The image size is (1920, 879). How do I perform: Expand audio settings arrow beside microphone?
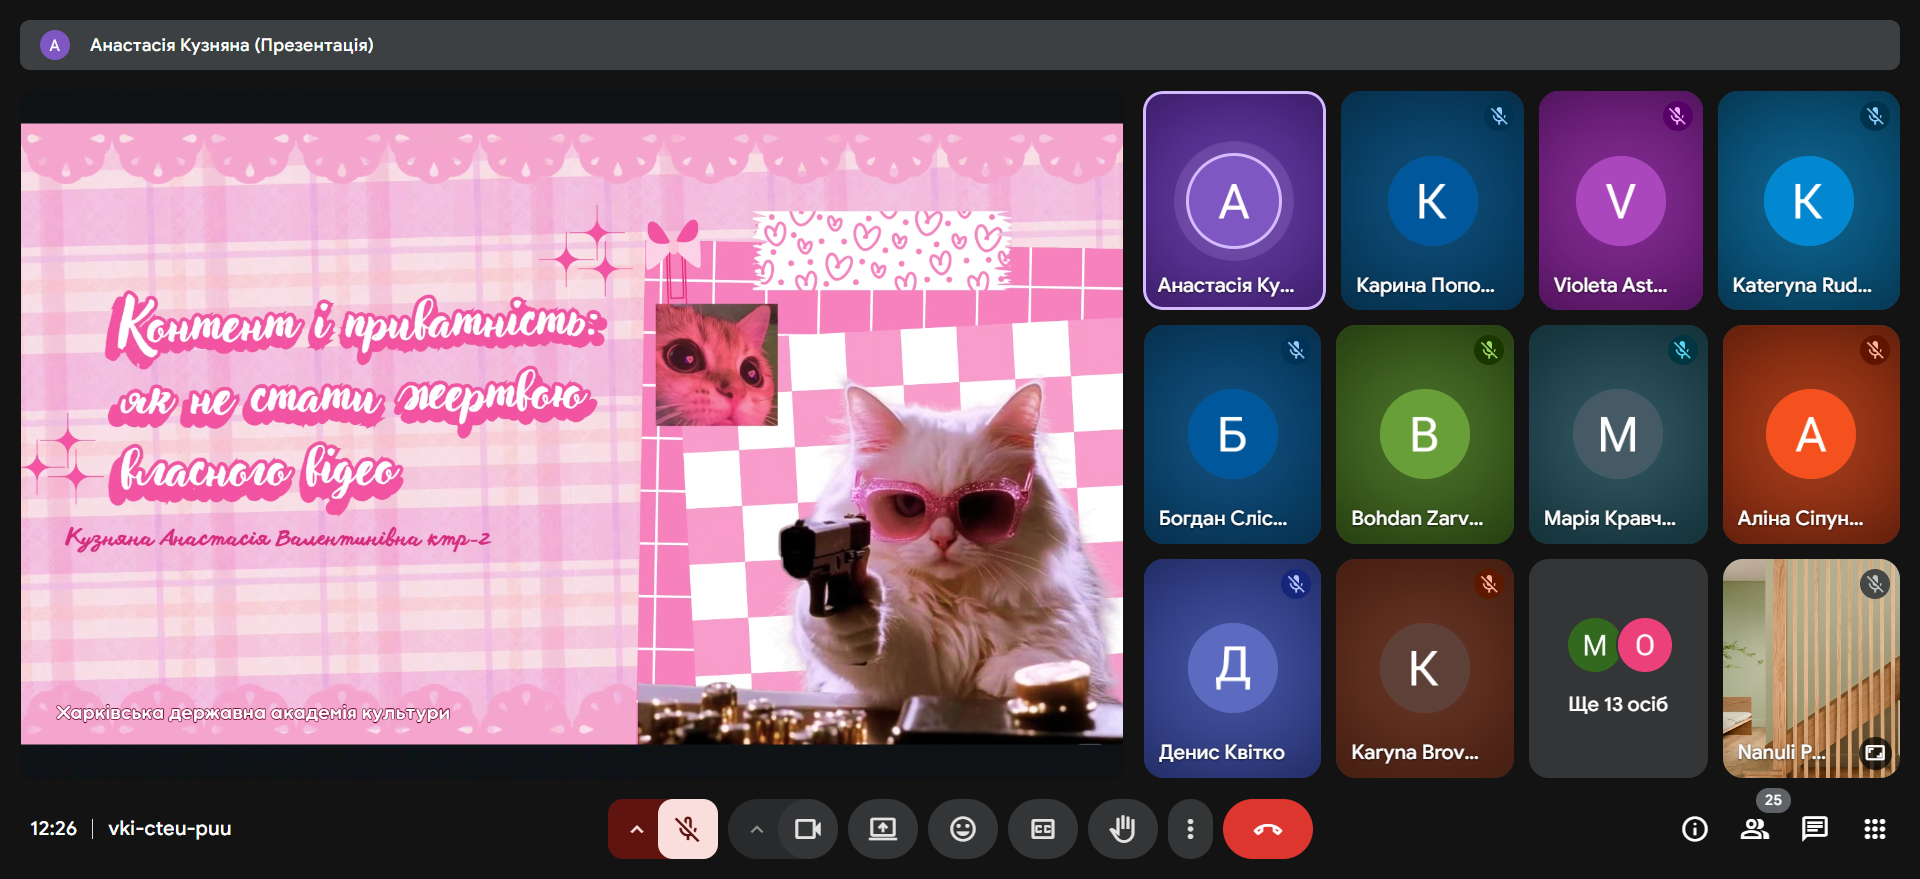(x=636, y=829)
